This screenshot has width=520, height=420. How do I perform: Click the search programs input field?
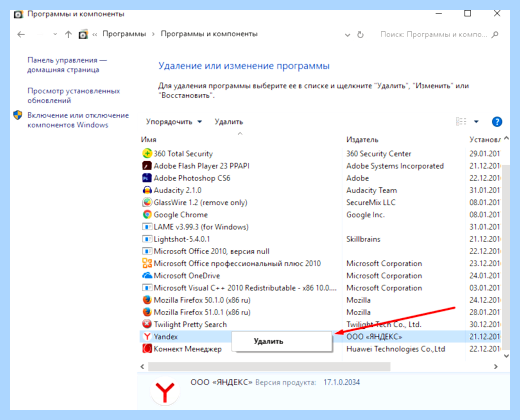434,34
